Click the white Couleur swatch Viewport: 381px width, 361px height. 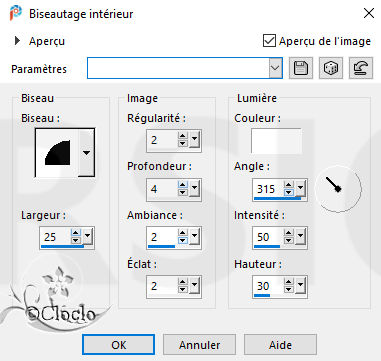[276, 141]
